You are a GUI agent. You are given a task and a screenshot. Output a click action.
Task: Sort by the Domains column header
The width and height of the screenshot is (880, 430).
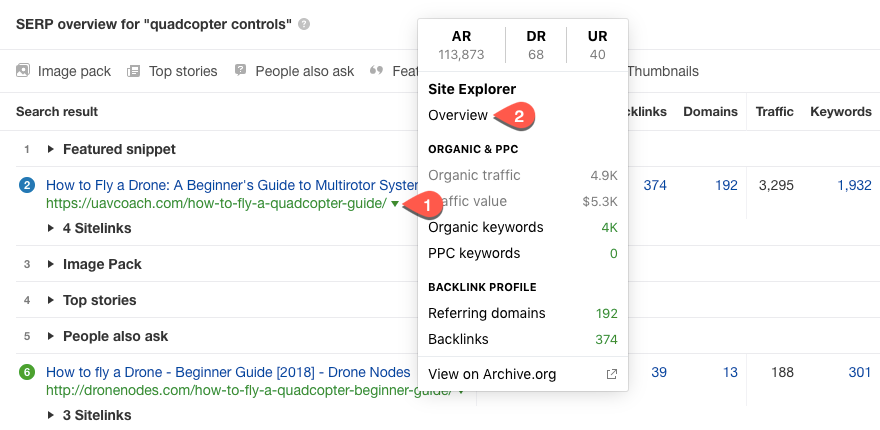click(710, 112)
